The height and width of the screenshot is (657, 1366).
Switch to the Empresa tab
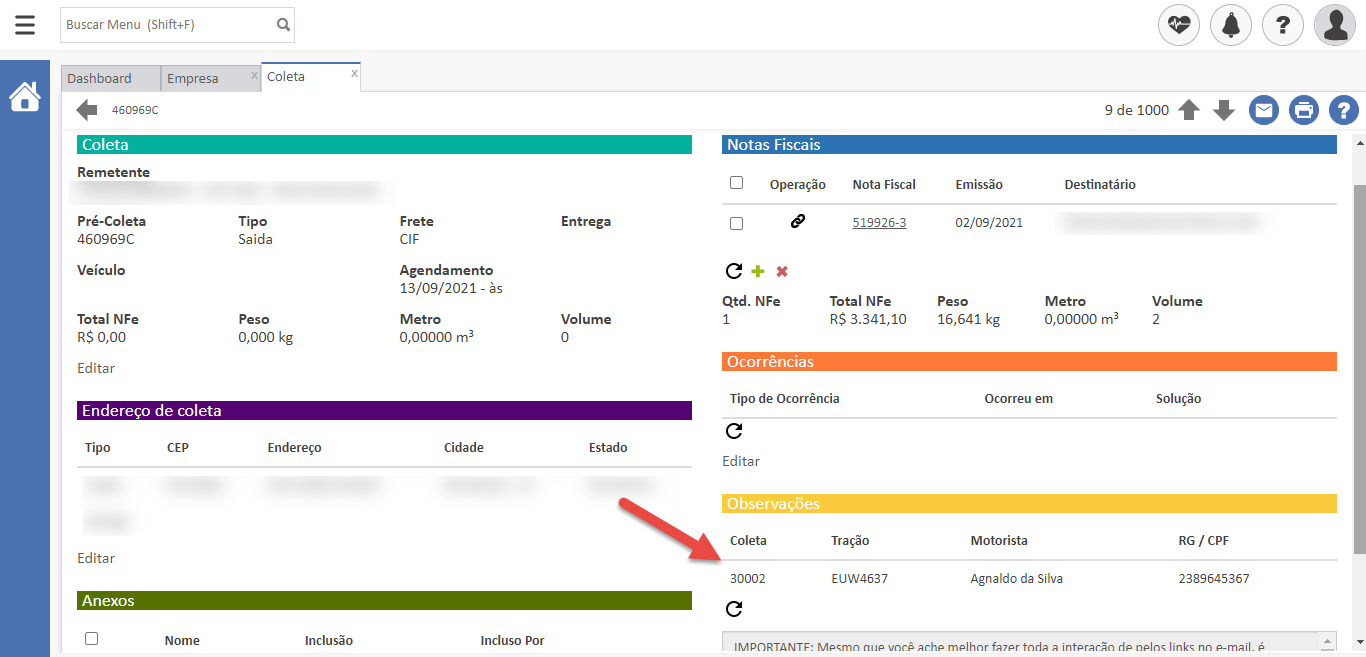click(193, 78)
